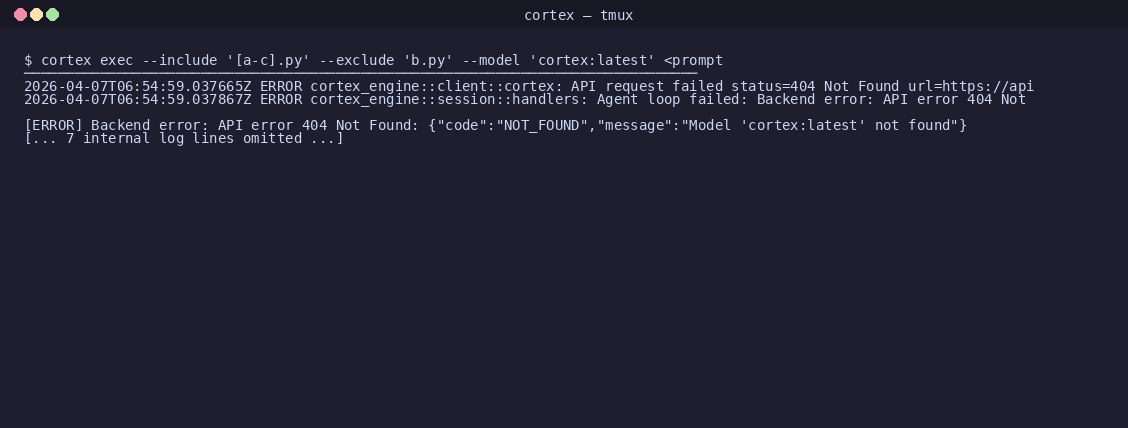Viewport: 1128px width, 428px height.
Task: Click the yellow minimize window button
Action: coord(36,14)
